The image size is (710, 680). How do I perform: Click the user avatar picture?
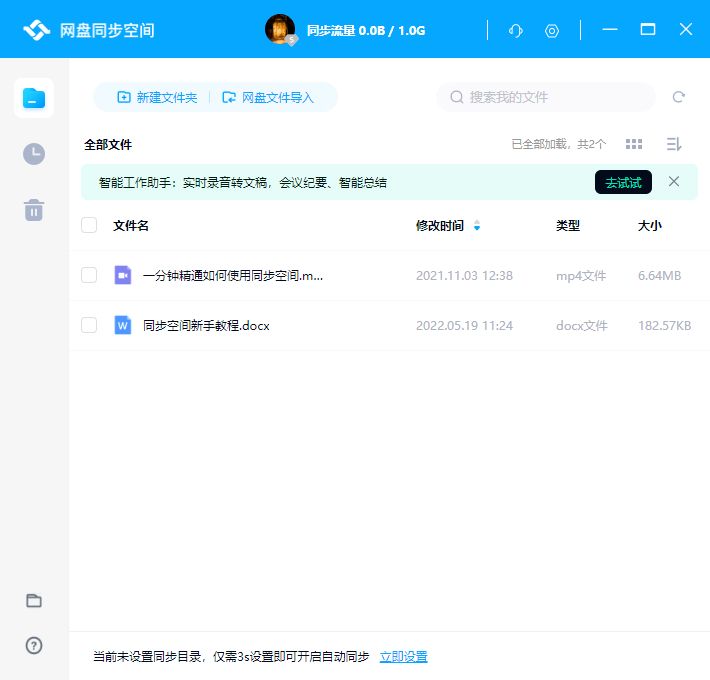[x=280, y=29]
